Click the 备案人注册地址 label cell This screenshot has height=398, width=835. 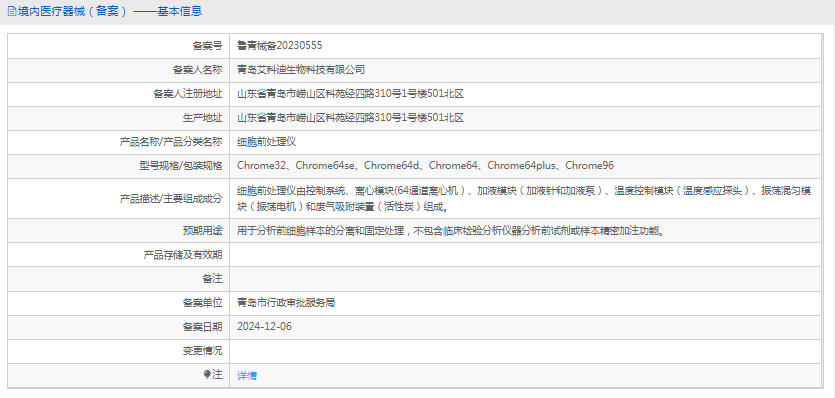[118, 94]
